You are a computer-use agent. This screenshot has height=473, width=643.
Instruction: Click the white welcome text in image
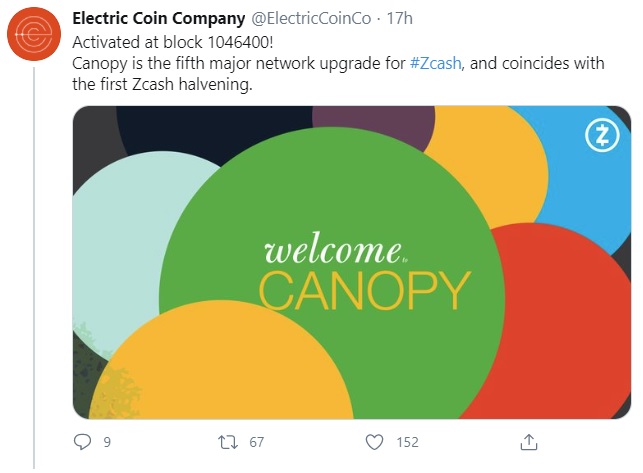pyautogui.click(x=331, y=250)
